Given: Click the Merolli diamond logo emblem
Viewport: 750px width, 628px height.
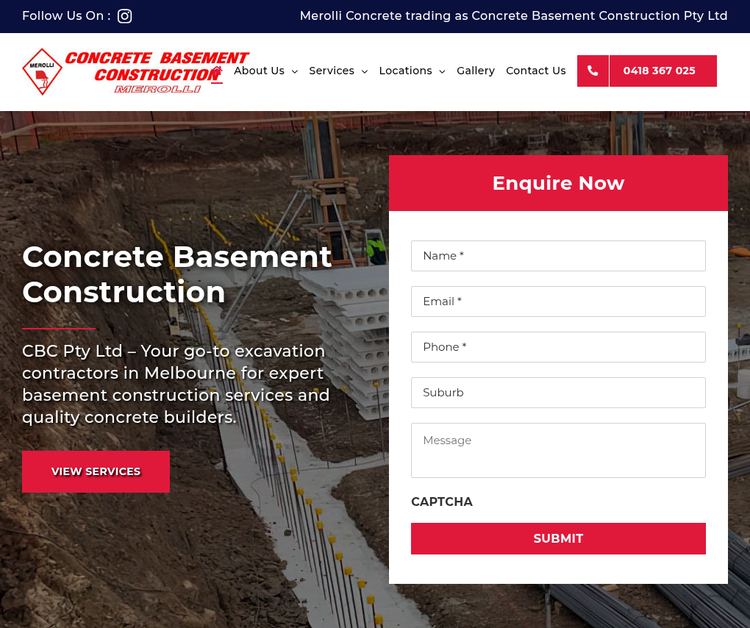Looking at the screenshot, I should coord(42,72).
